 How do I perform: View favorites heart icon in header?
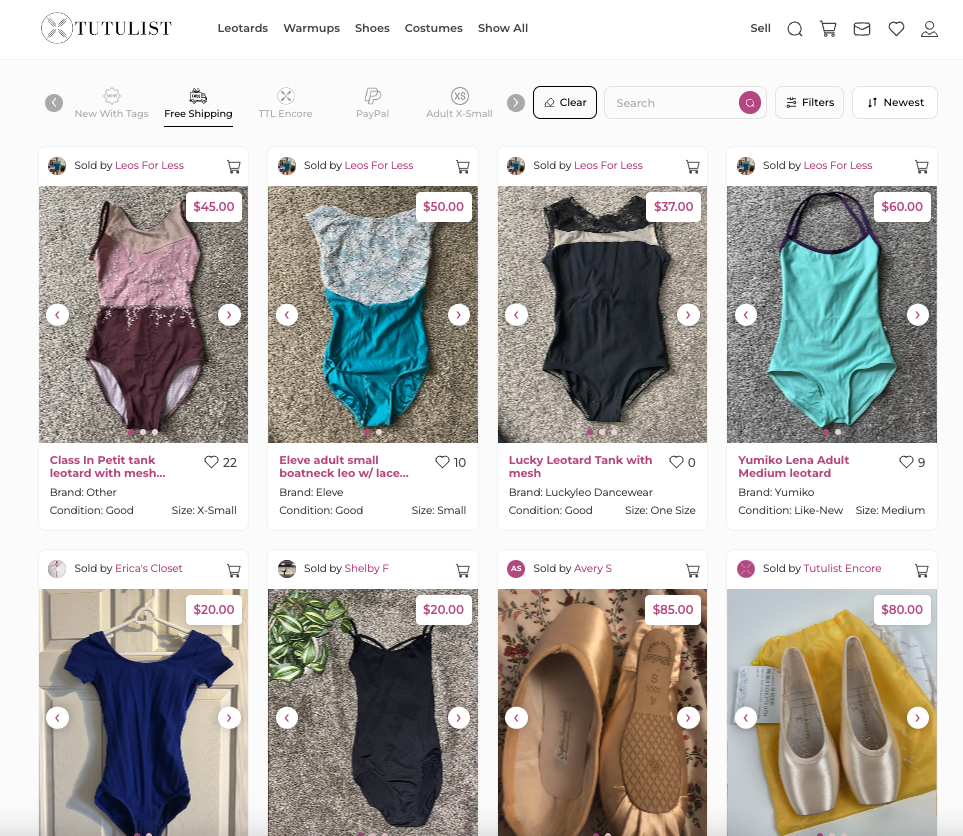click(x=896, y=29)
